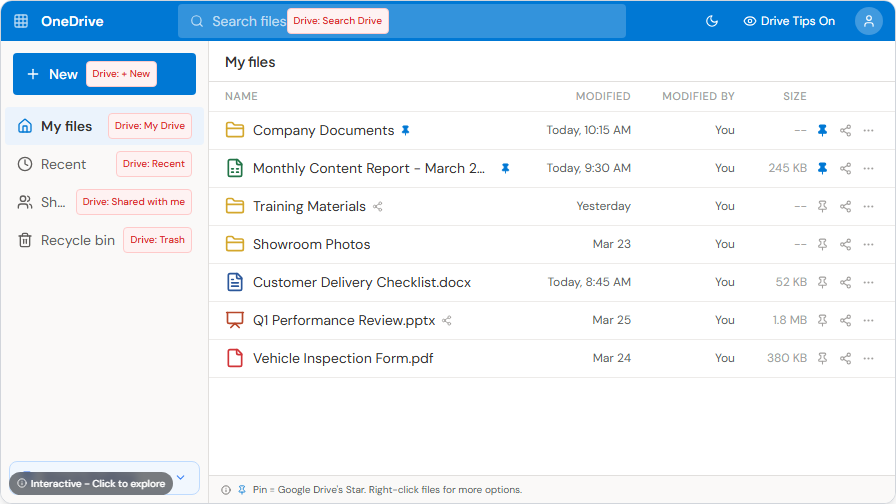Click the New button
The image size is (896, 504).
click(104, 74)
